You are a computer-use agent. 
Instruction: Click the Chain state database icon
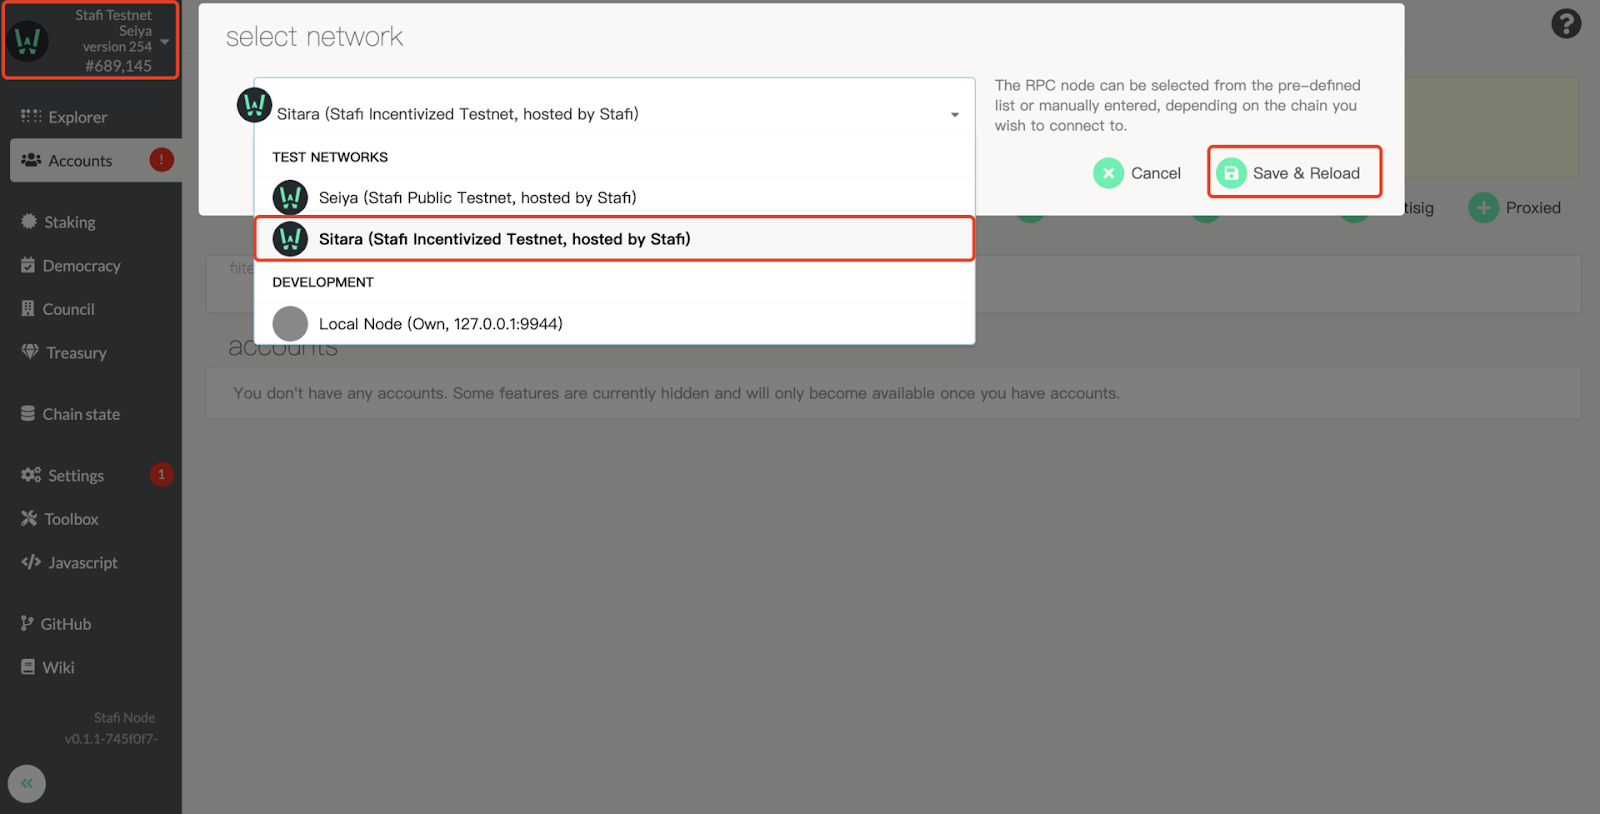click(x=28, y=413)
